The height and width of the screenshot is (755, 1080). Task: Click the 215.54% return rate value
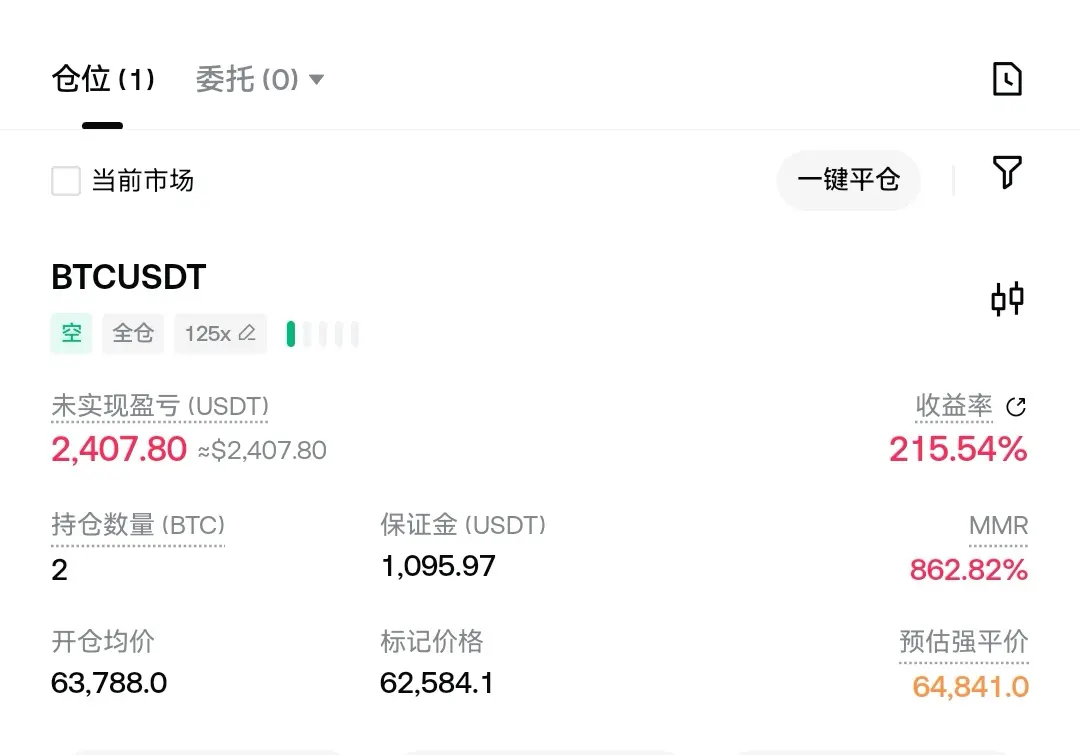point(958,449)
